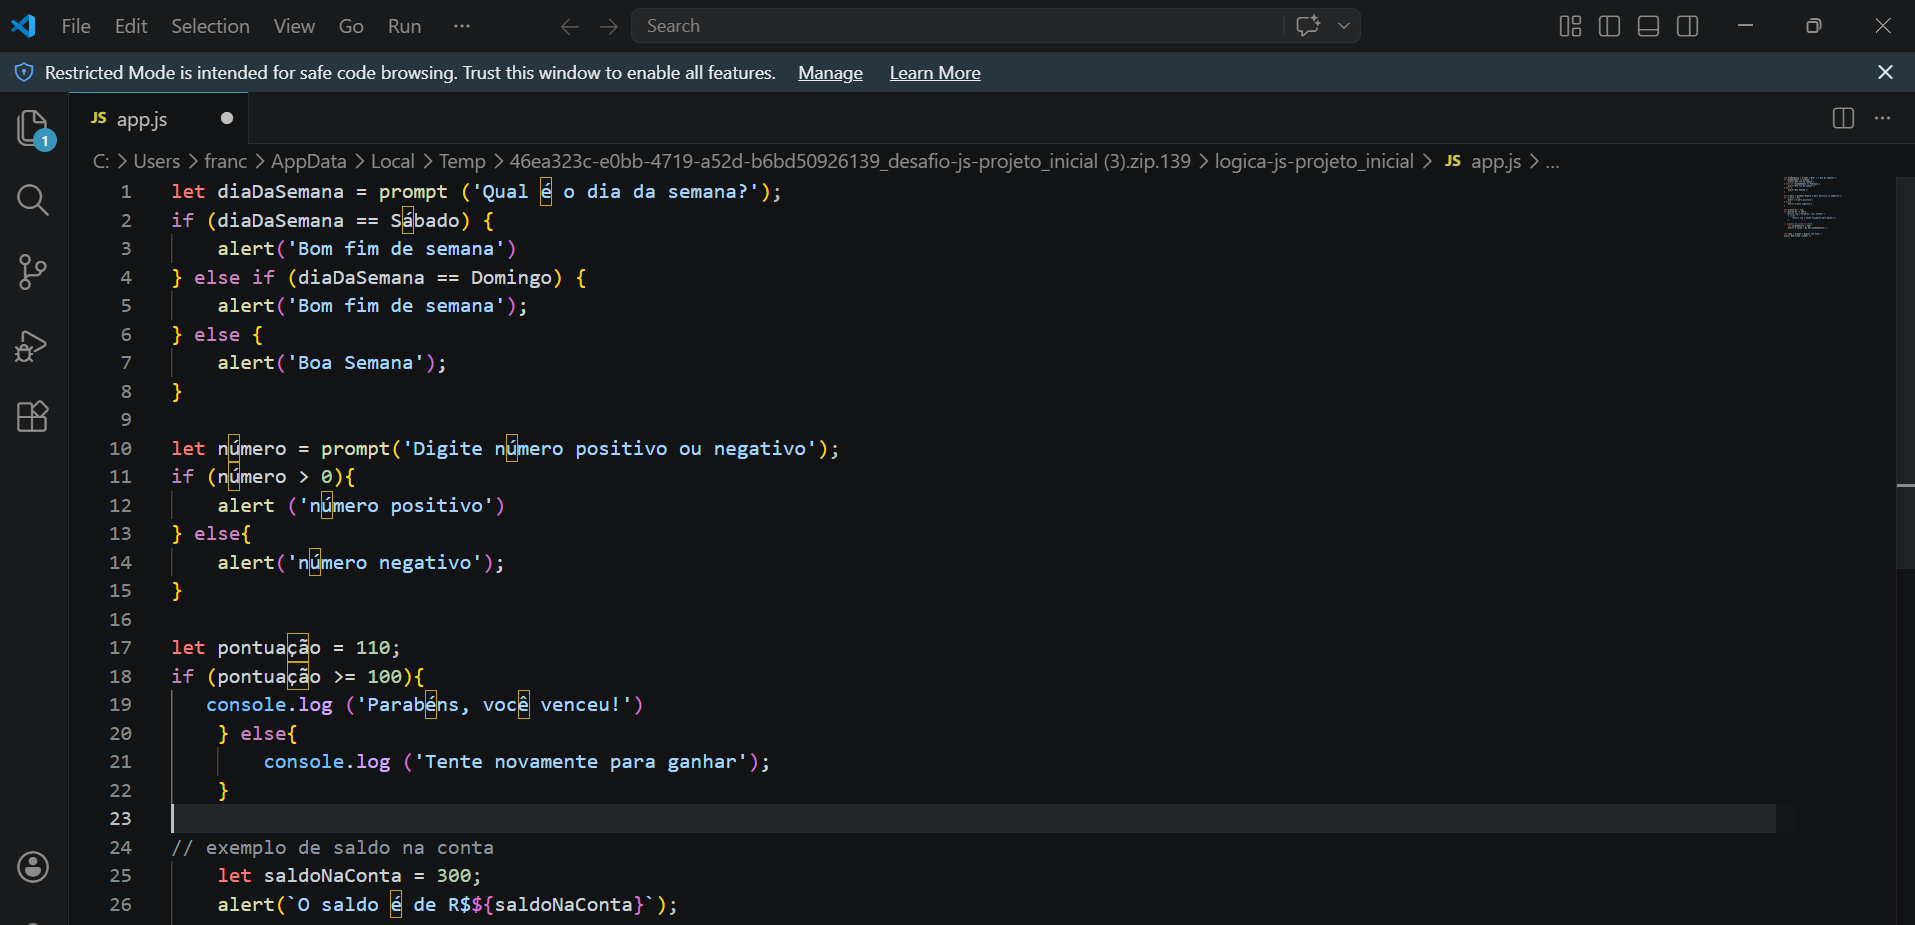Open the Accounts menu icon
This screenshot has height=925, width=1915.
33,867
